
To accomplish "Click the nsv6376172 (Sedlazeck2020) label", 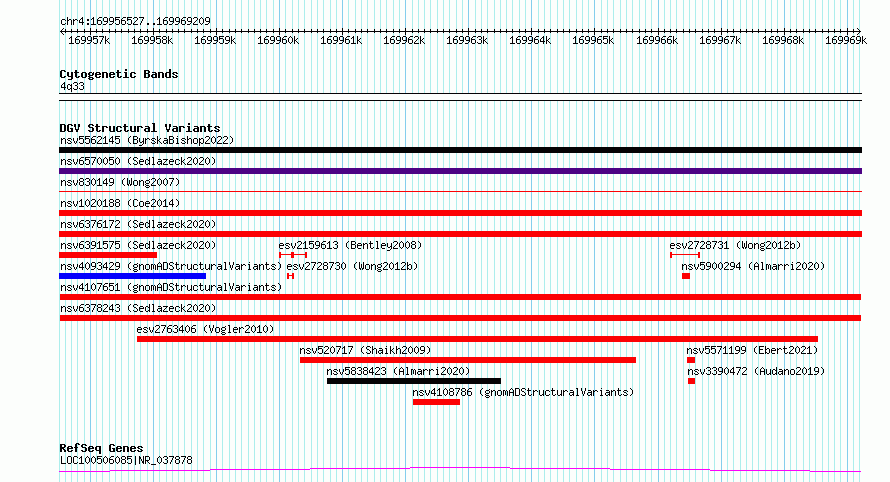I will (x=138, y=224).
